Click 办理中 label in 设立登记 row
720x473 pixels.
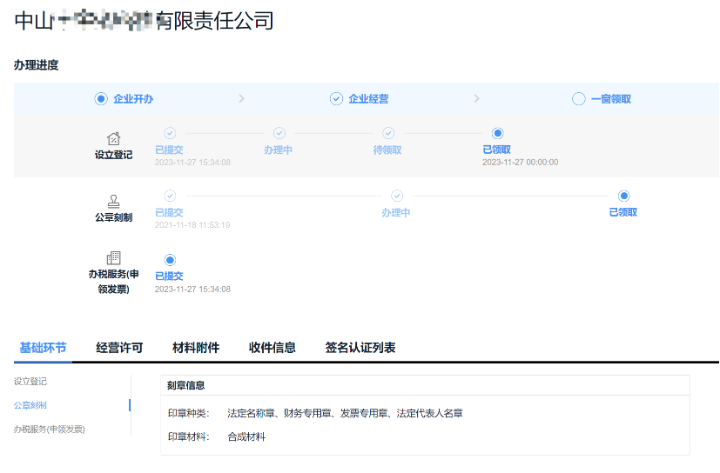(278, 150)
